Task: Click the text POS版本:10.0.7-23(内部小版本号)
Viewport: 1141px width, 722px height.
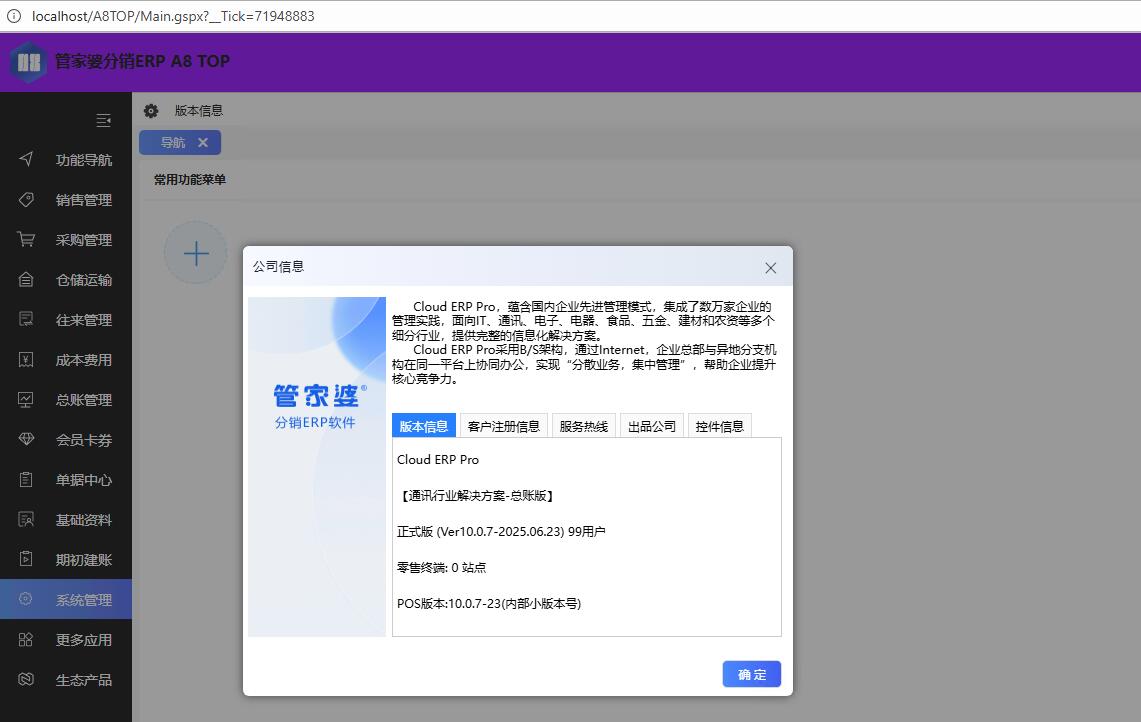Action: [489, 603]
